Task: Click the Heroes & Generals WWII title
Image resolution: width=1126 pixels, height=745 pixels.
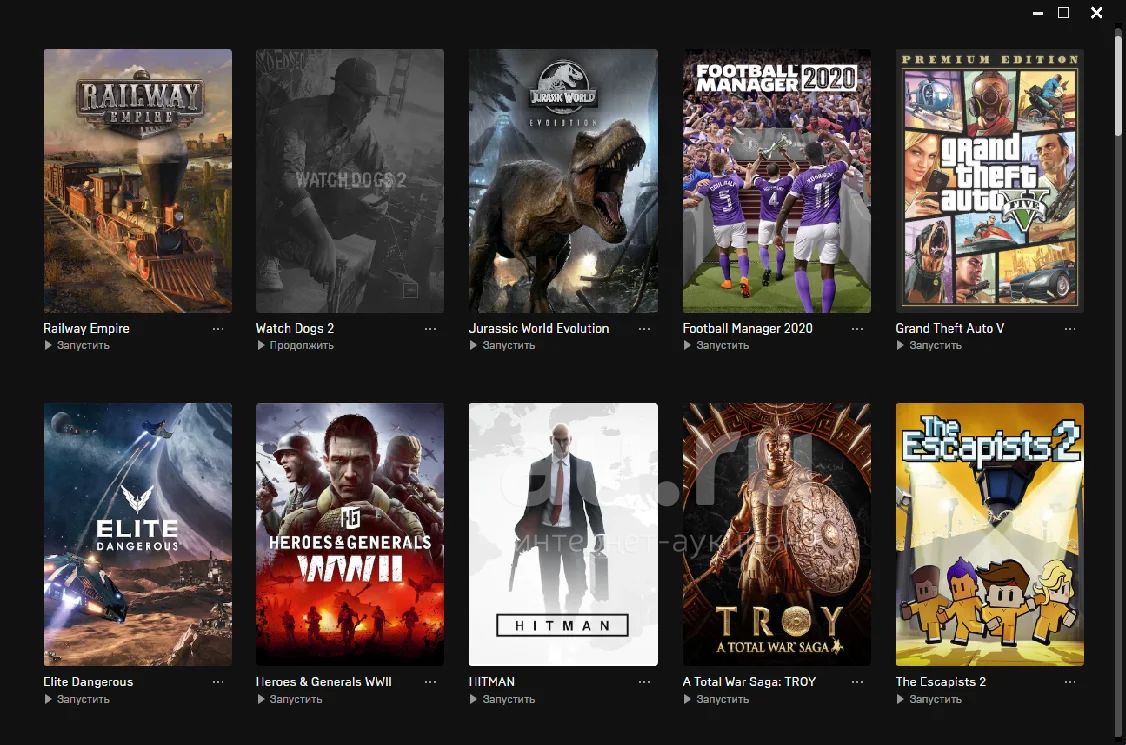Action: click(324, 682)
